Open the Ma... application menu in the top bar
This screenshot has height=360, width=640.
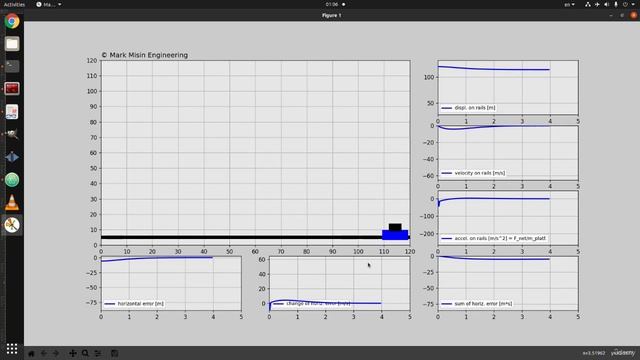tap(49, 4)
